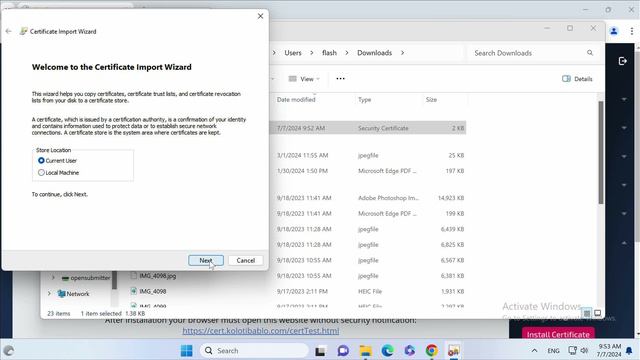Image resolution: width=640 pixels, height=360 pixels.
Task: Switch to details view layout icon
Action: [587, 313]
